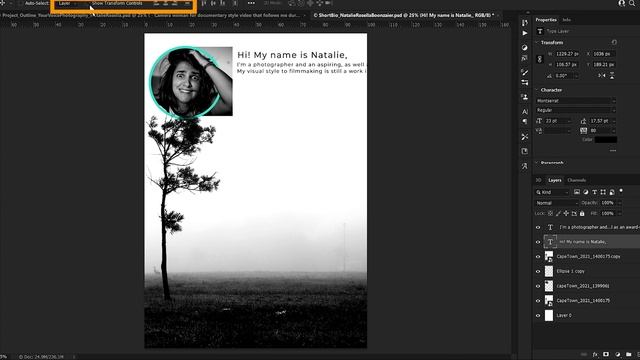Click prevent artboard auto-nesting lock icon
640x360 pixels.
pyautogui.click(x=574, y=213)
